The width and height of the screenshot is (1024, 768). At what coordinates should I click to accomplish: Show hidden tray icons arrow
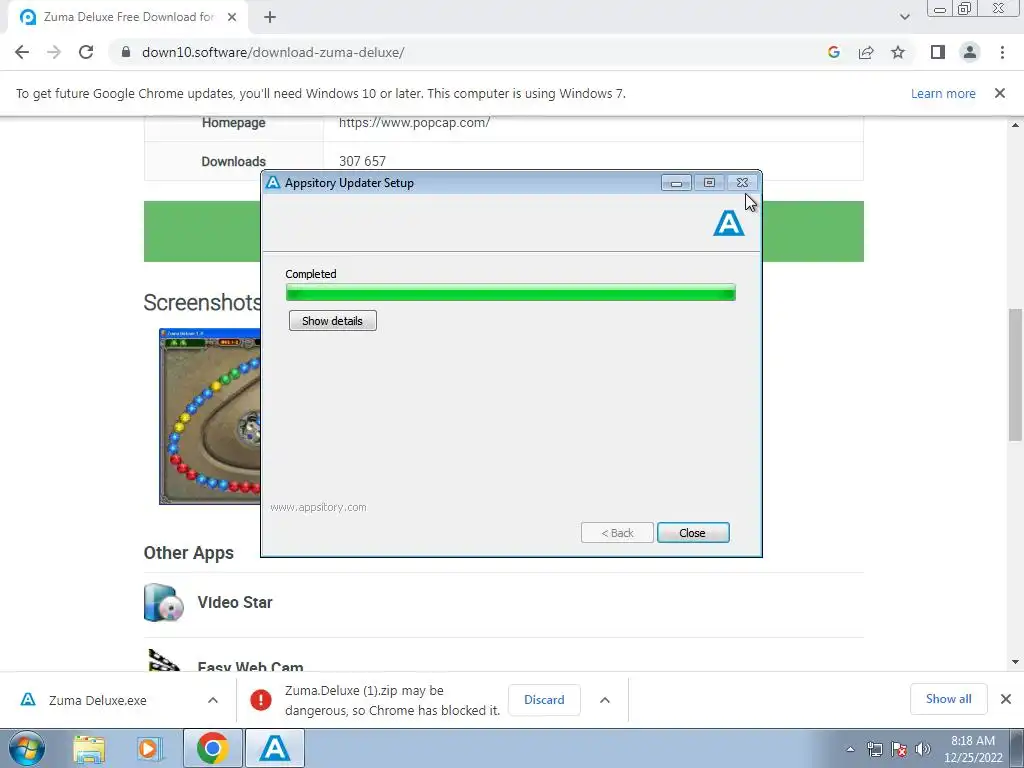tap(850, 749)
